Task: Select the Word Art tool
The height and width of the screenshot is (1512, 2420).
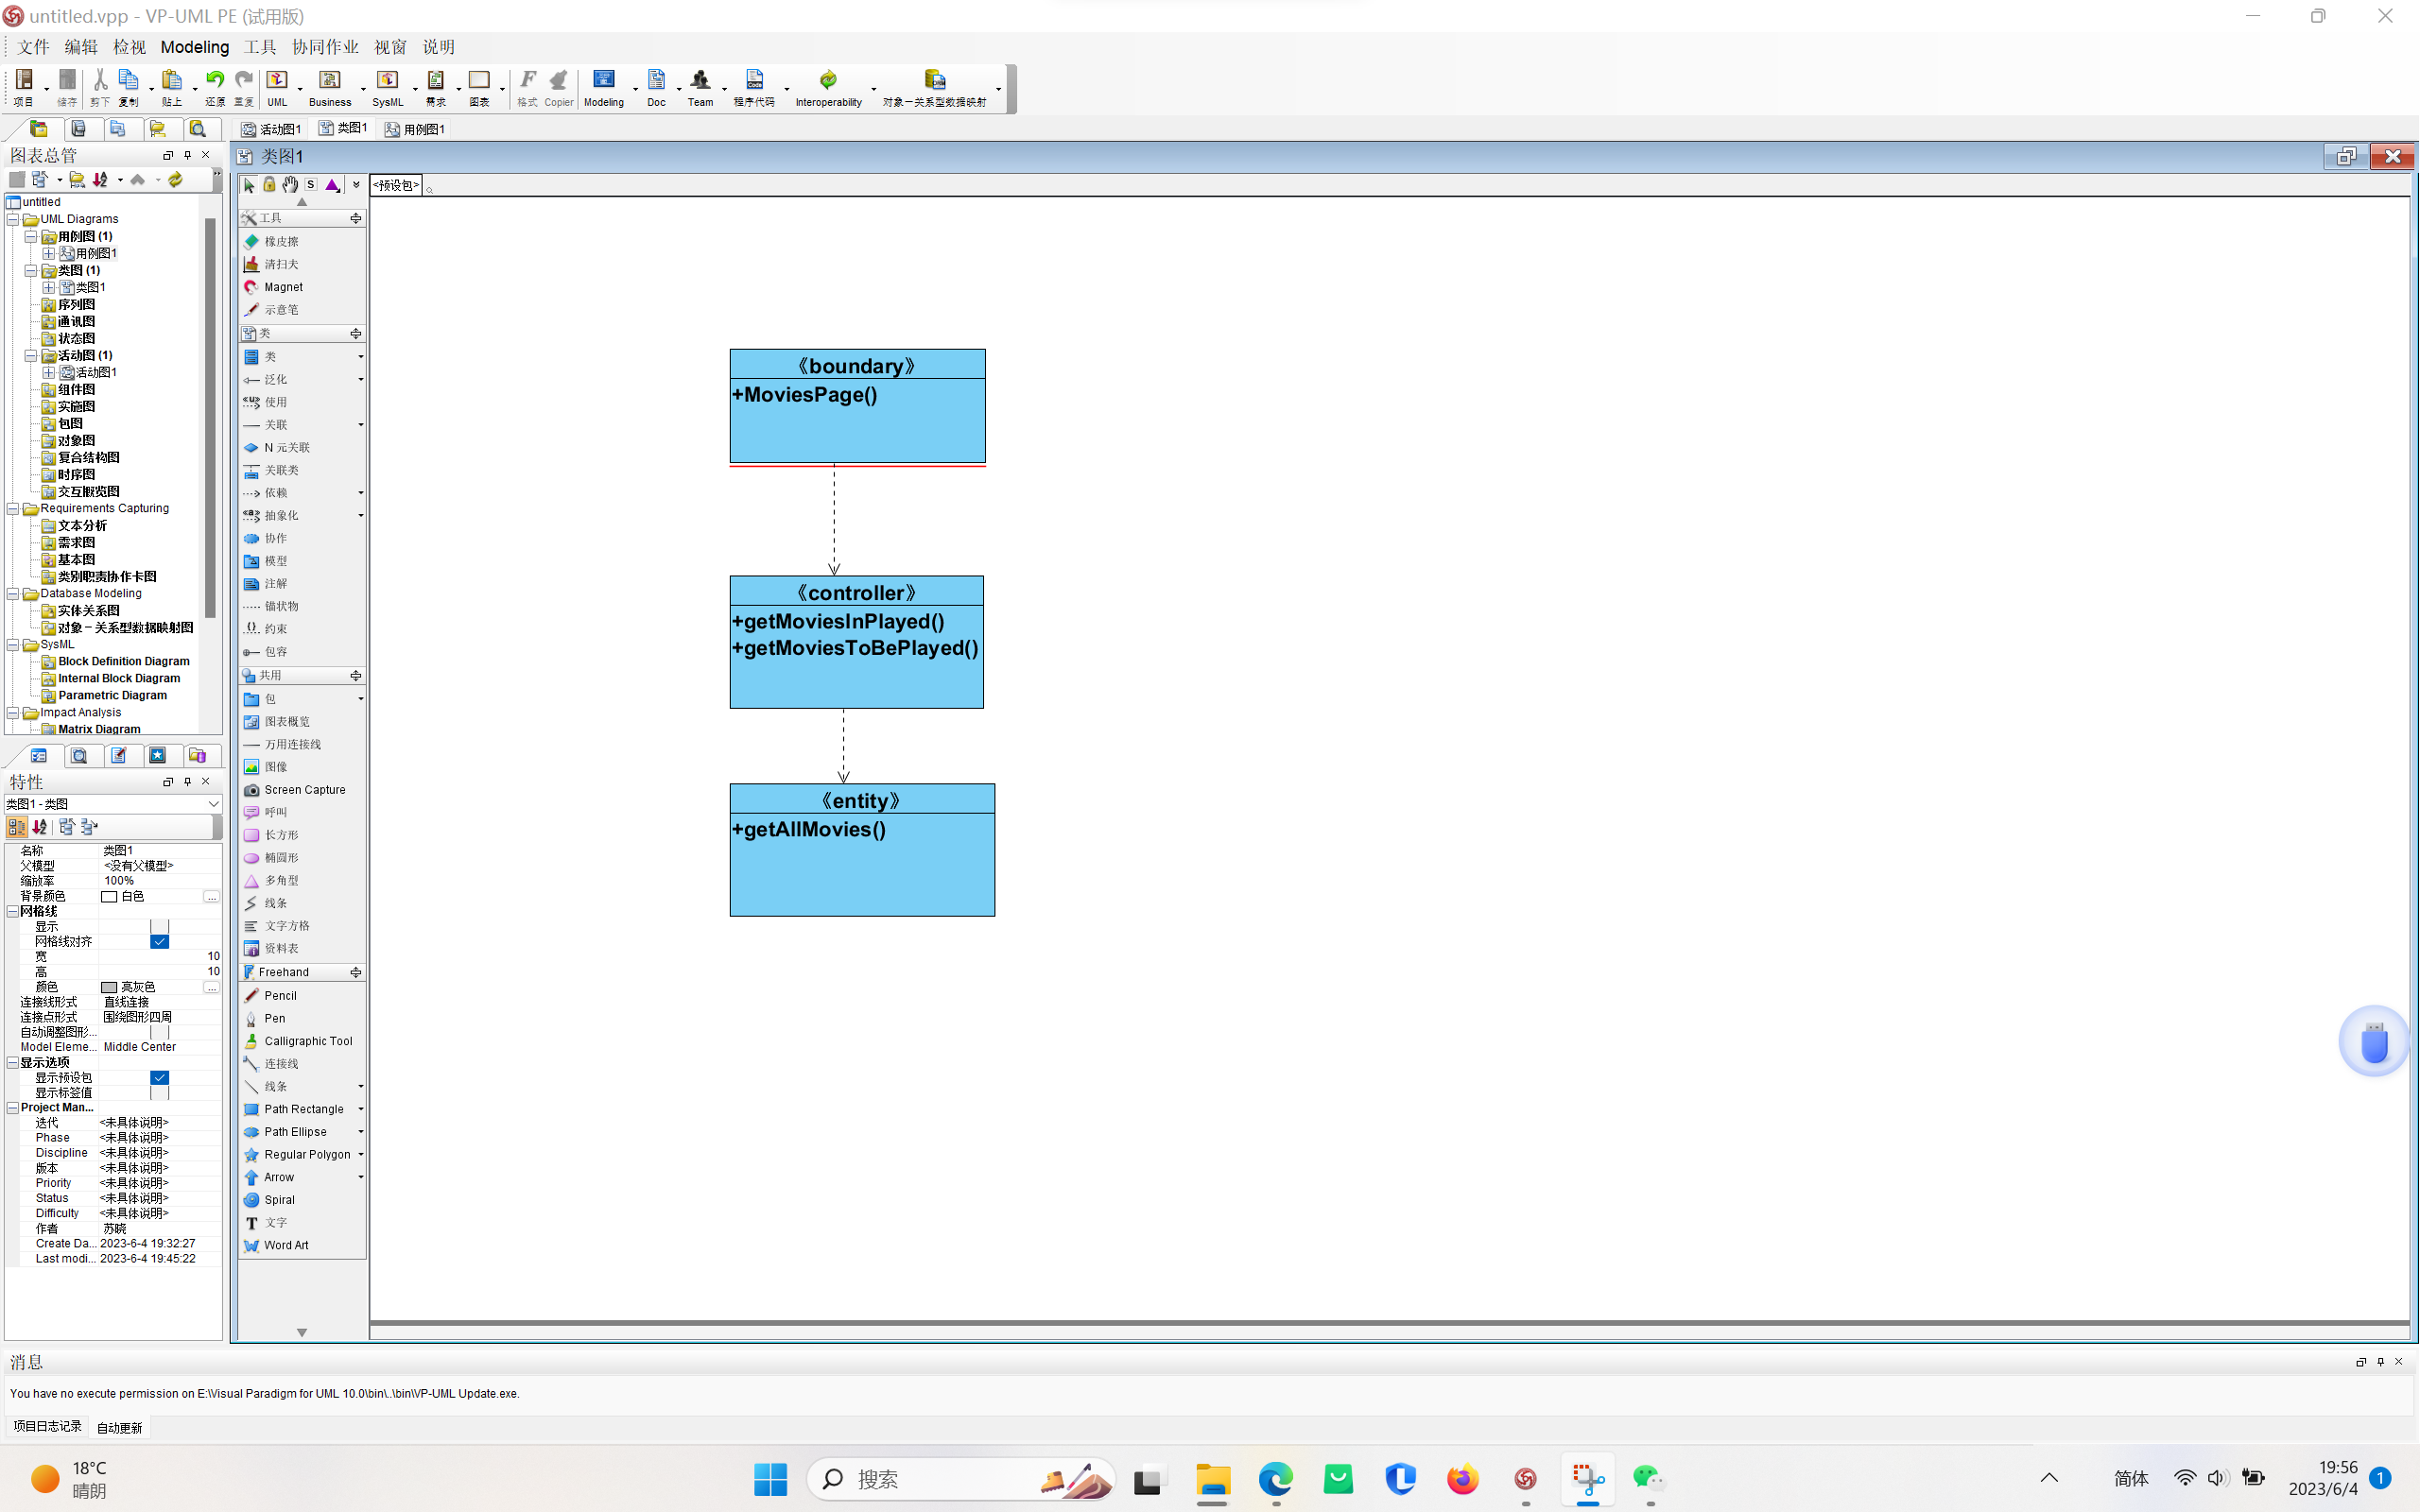Action: click(285, 1245)
